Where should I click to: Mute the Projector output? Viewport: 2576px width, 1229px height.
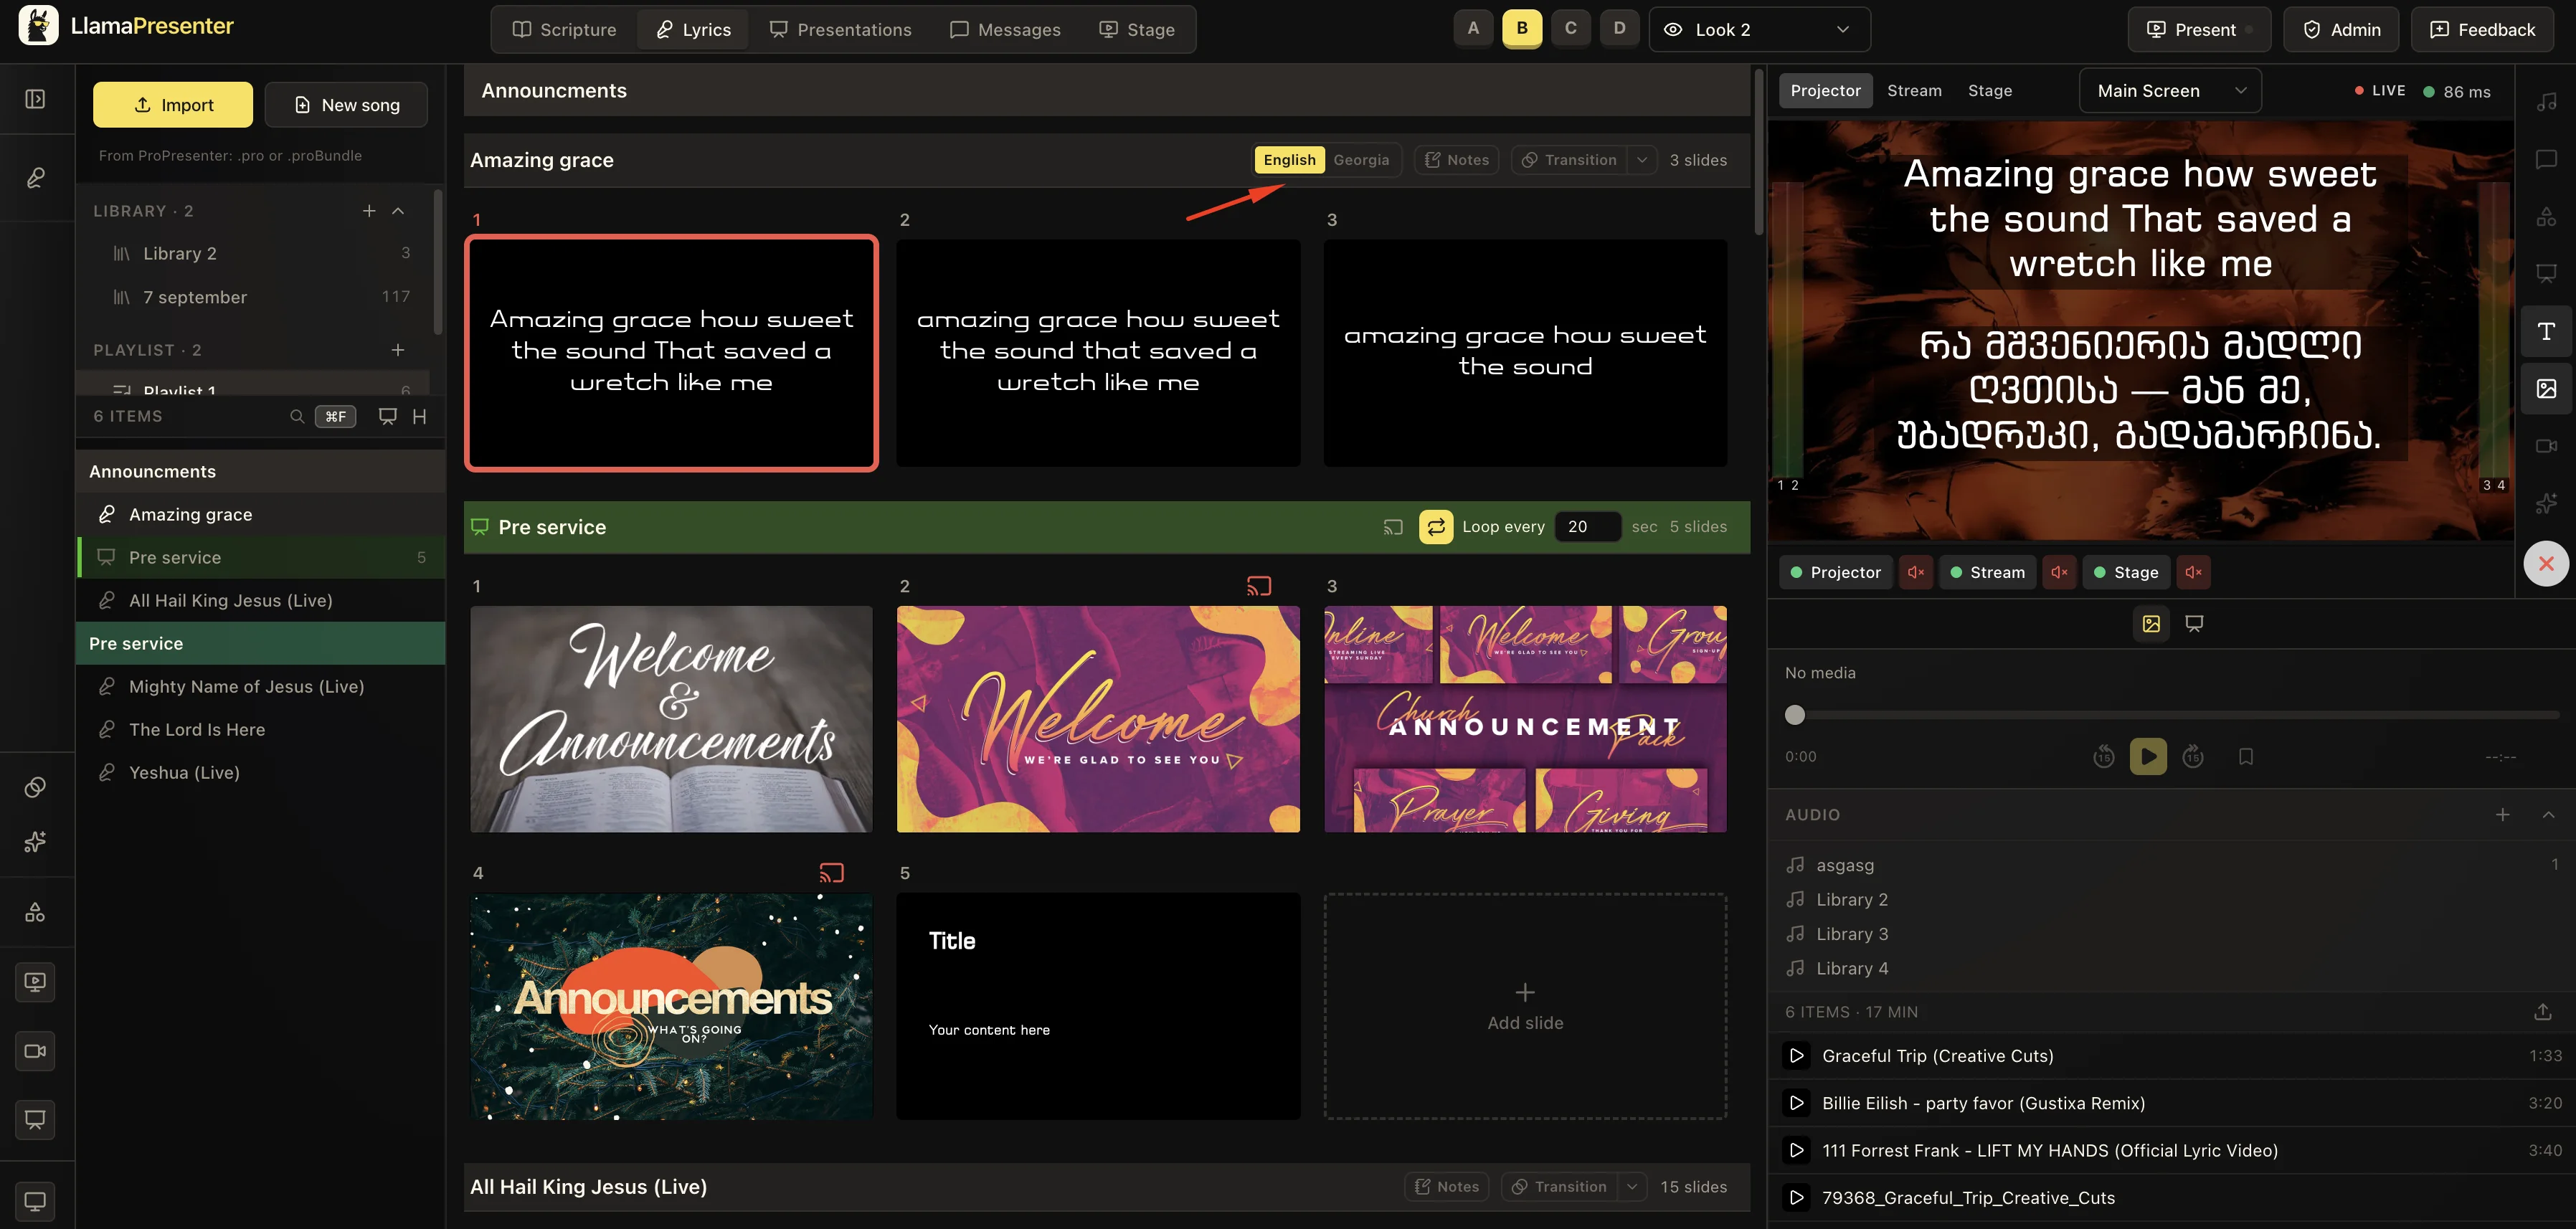point(1915,573)
